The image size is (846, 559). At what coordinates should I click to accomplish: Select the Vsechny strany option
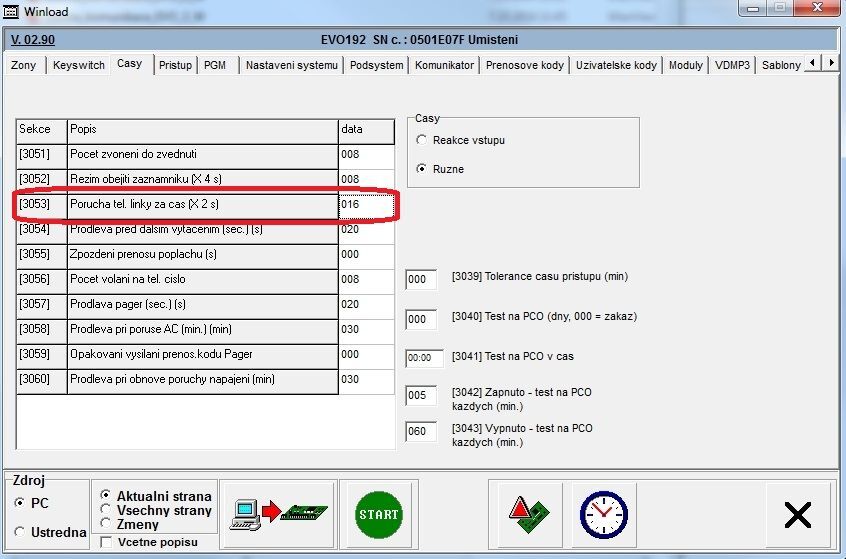[x=107, y=509]
